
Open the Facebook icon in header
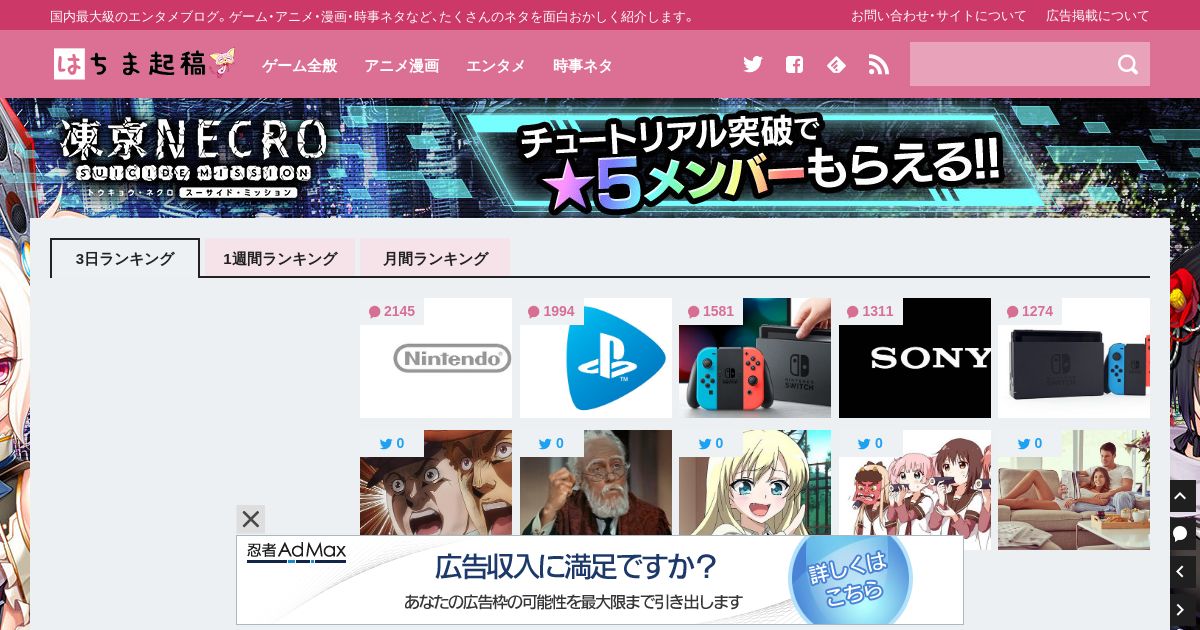(x=794, y=64)
